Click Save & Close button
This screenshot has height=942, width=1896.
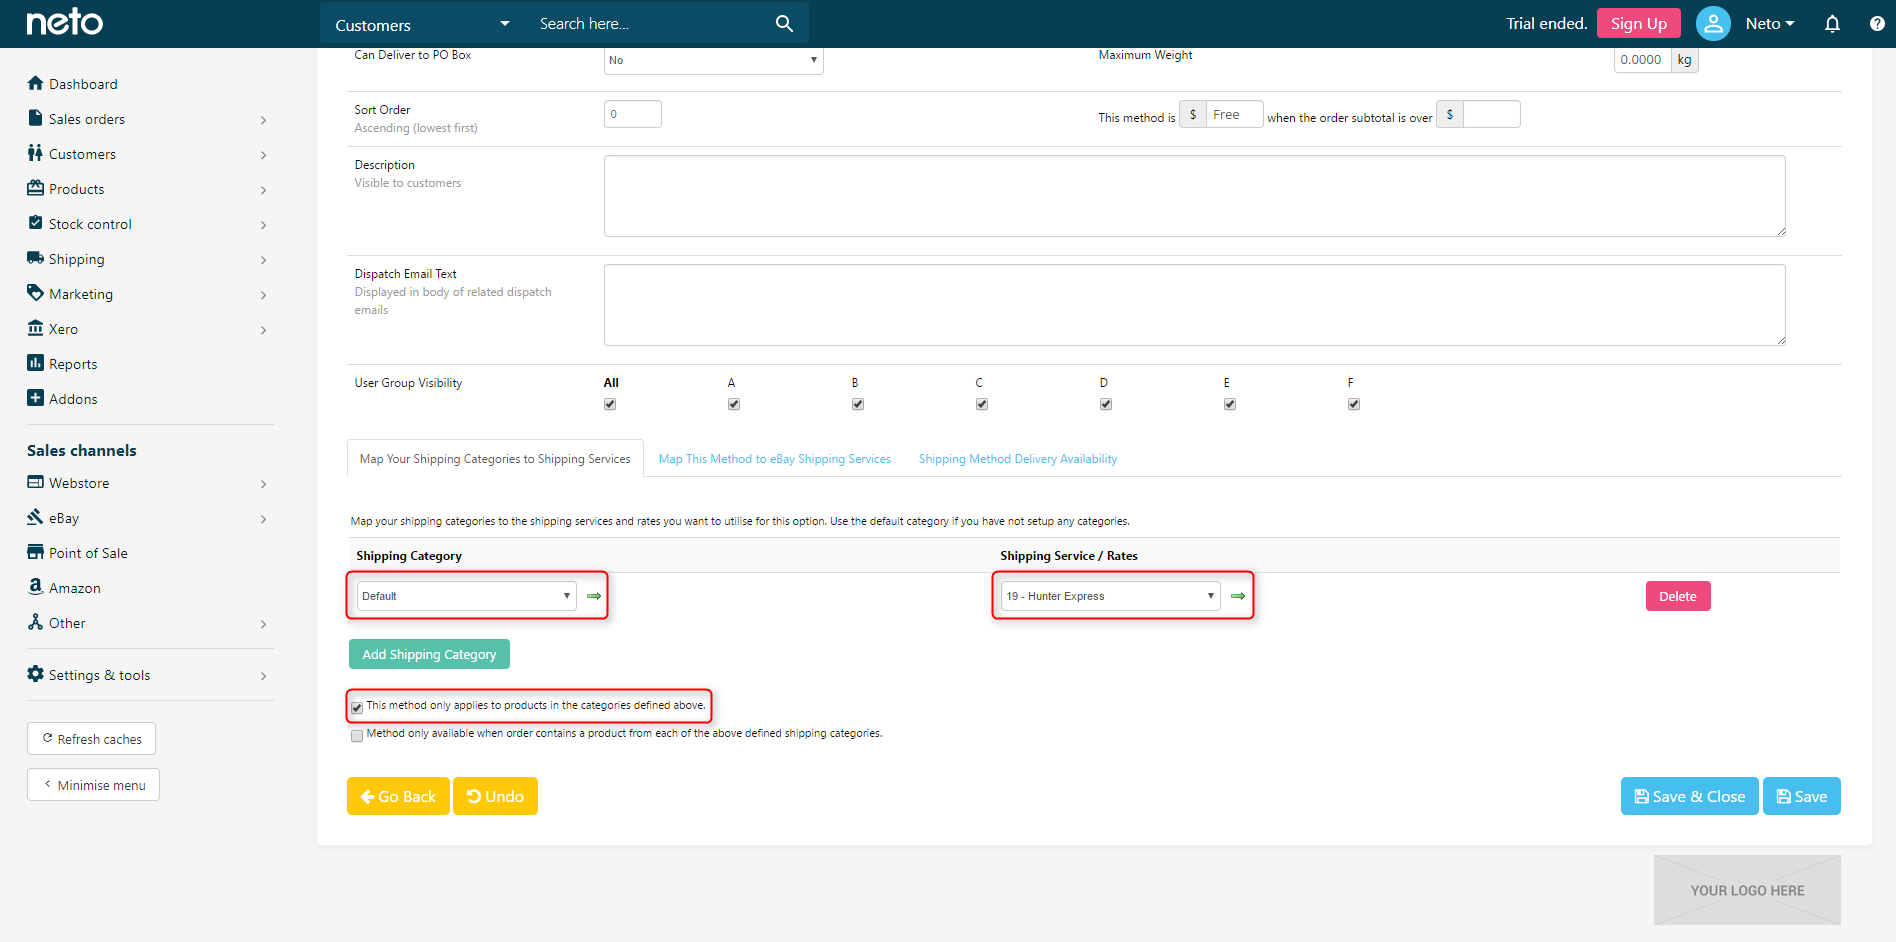[x=1689, y=796]
